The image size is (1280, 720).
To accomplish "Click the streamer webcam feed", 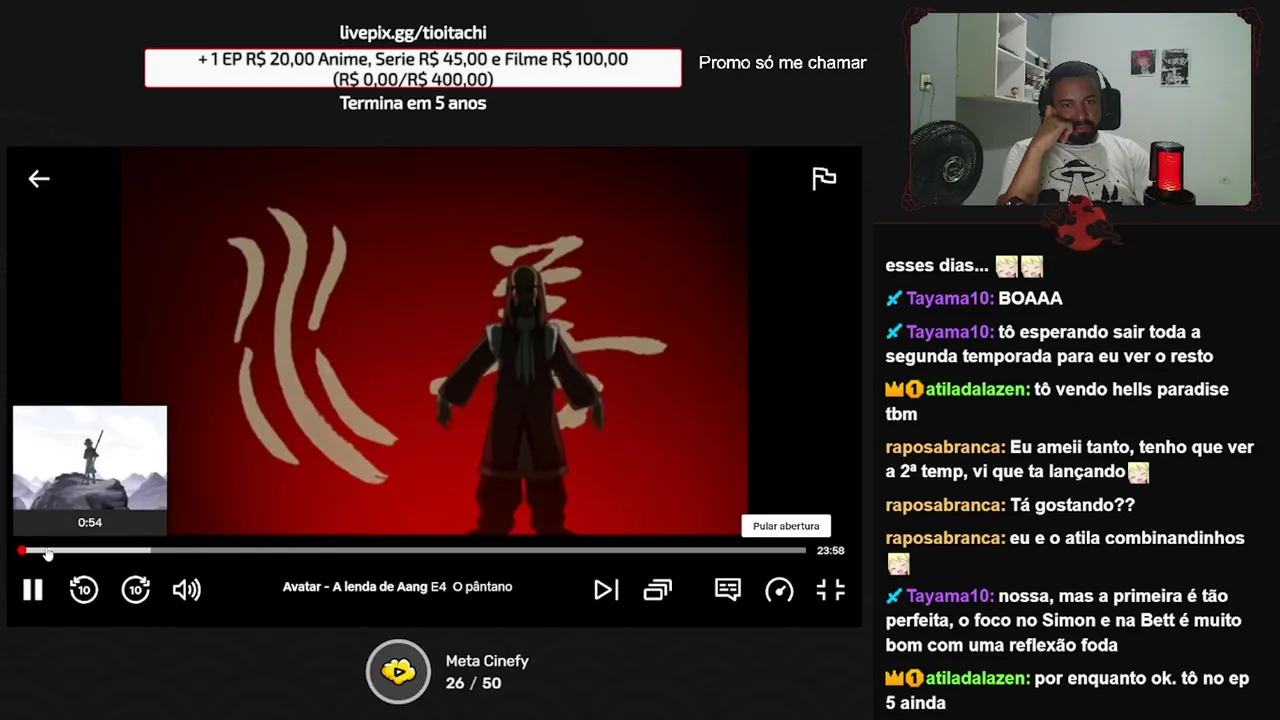I will click(x=1081, y=109).
